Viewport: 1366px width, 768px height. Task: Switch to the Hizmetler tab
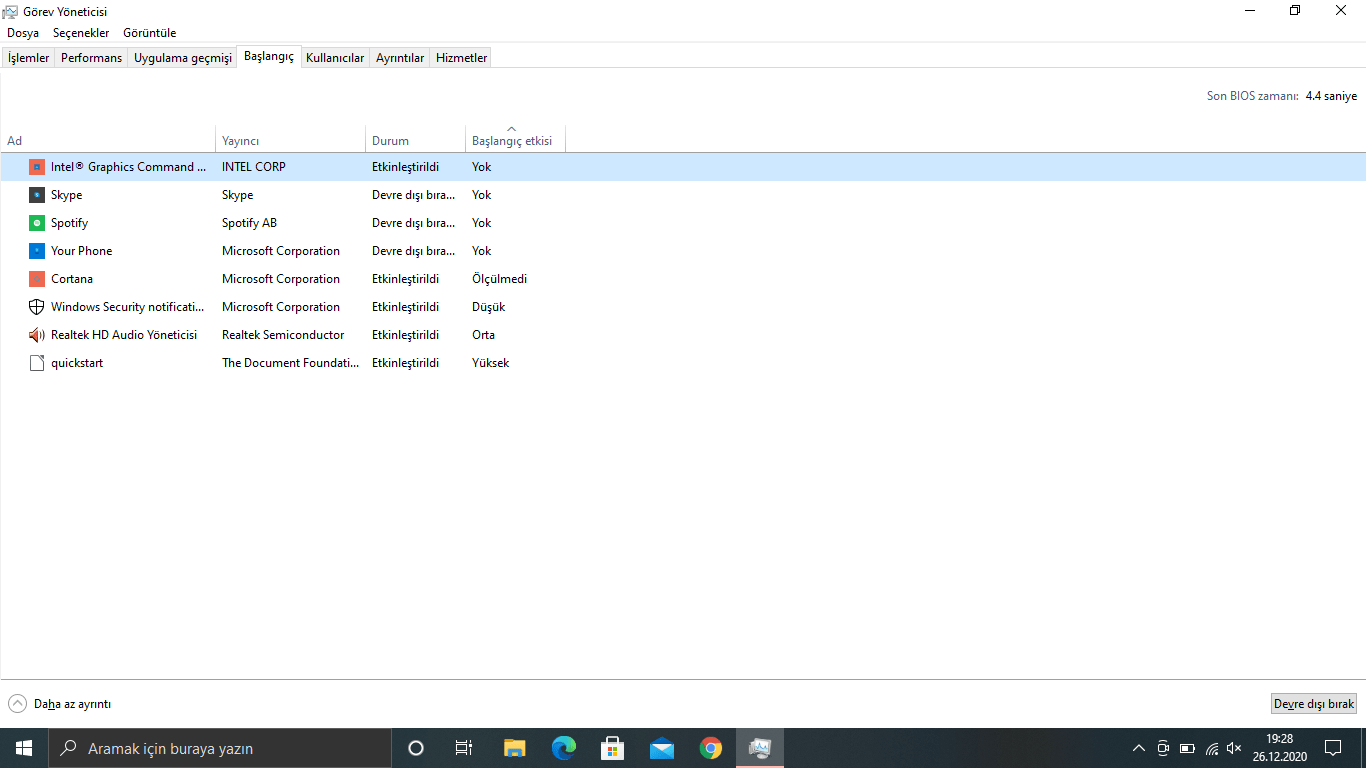462,58
